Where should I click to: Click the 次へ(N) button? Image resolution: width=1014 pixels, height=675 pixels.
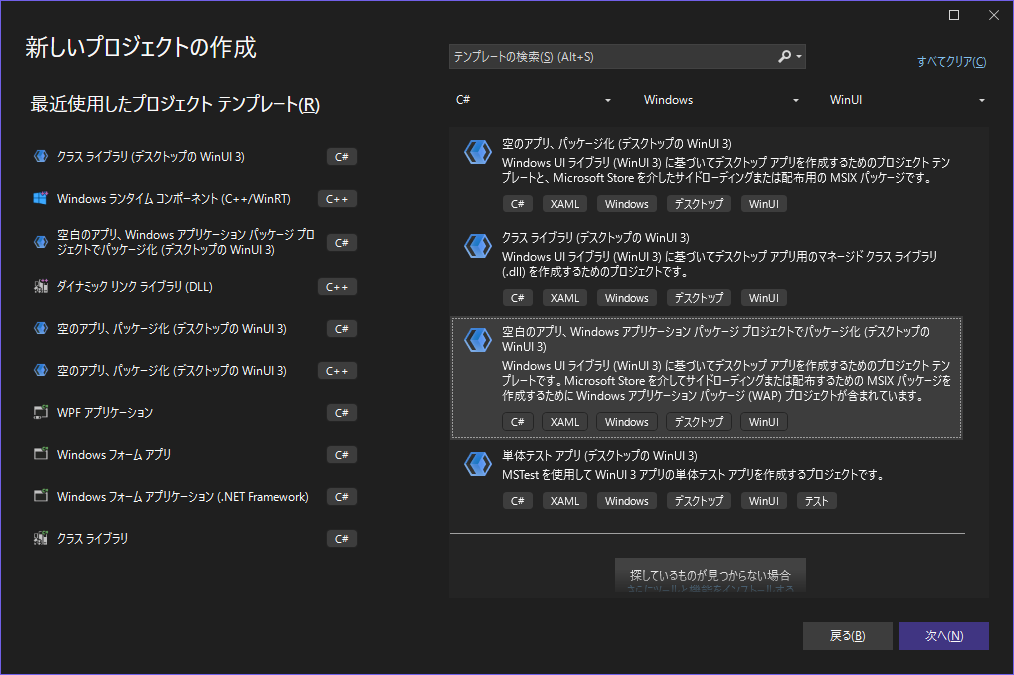click(x=943, y=635)
